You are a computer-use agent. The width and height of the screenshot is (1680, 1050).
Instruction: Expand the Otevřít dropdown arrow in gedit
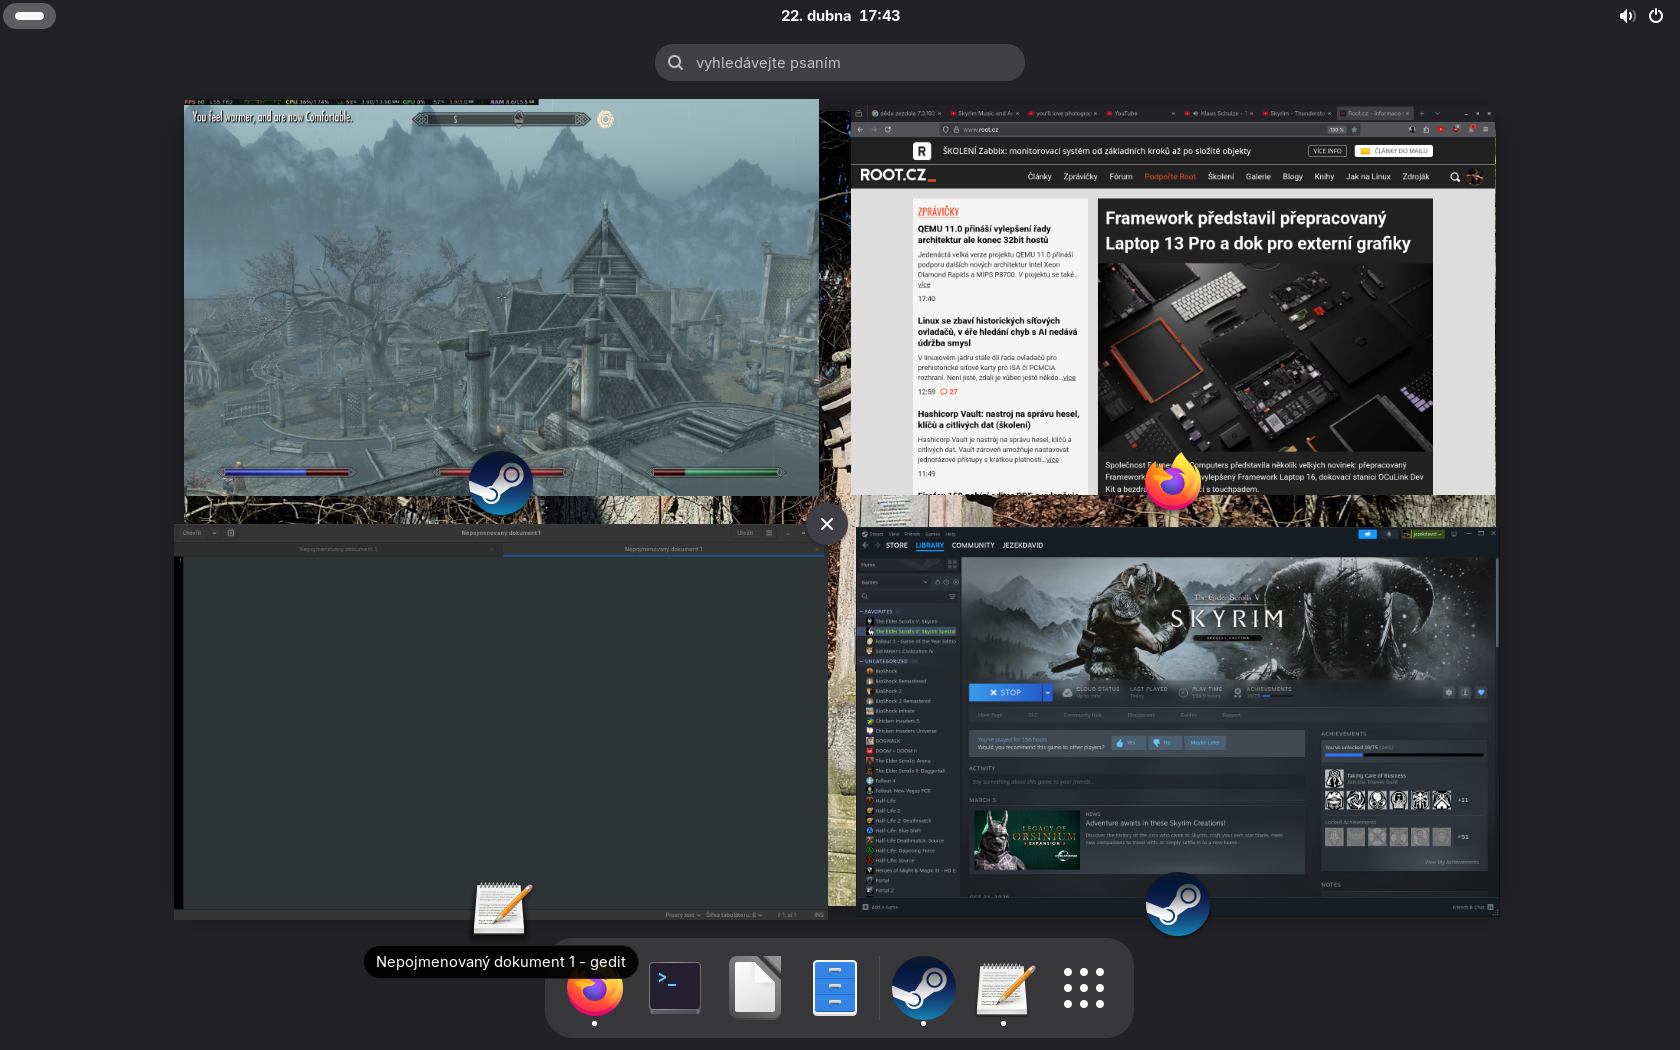pyautogui.click(x=214, y=533)
